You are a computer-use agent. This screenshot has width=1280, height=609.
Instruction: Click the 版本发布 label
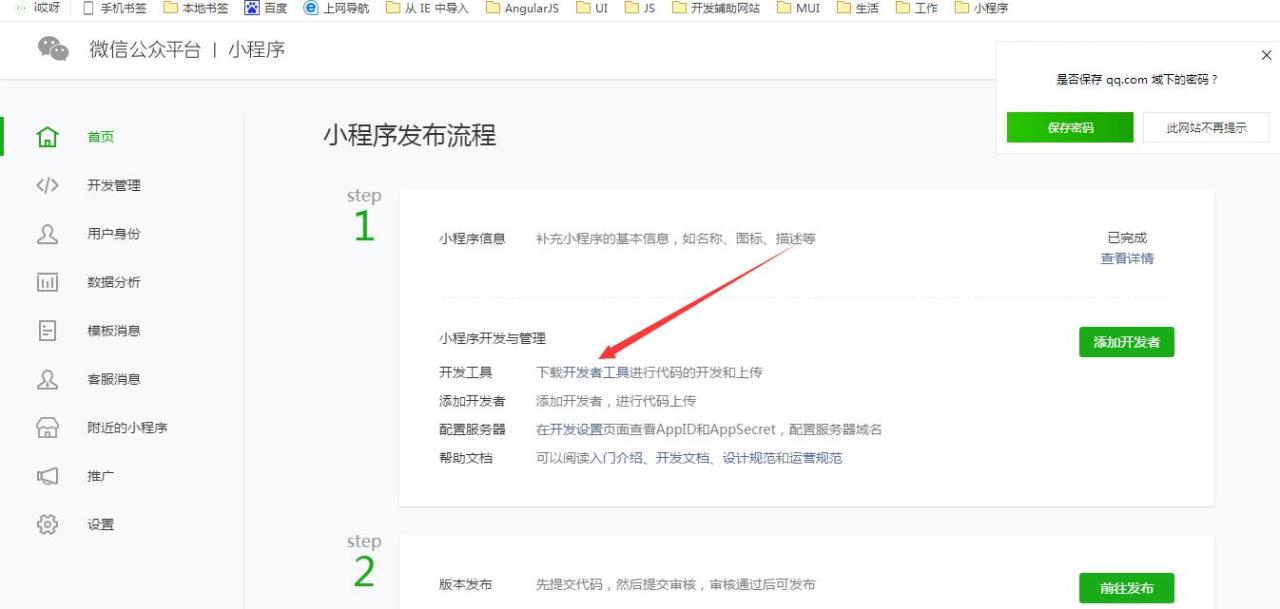(465, 584)
